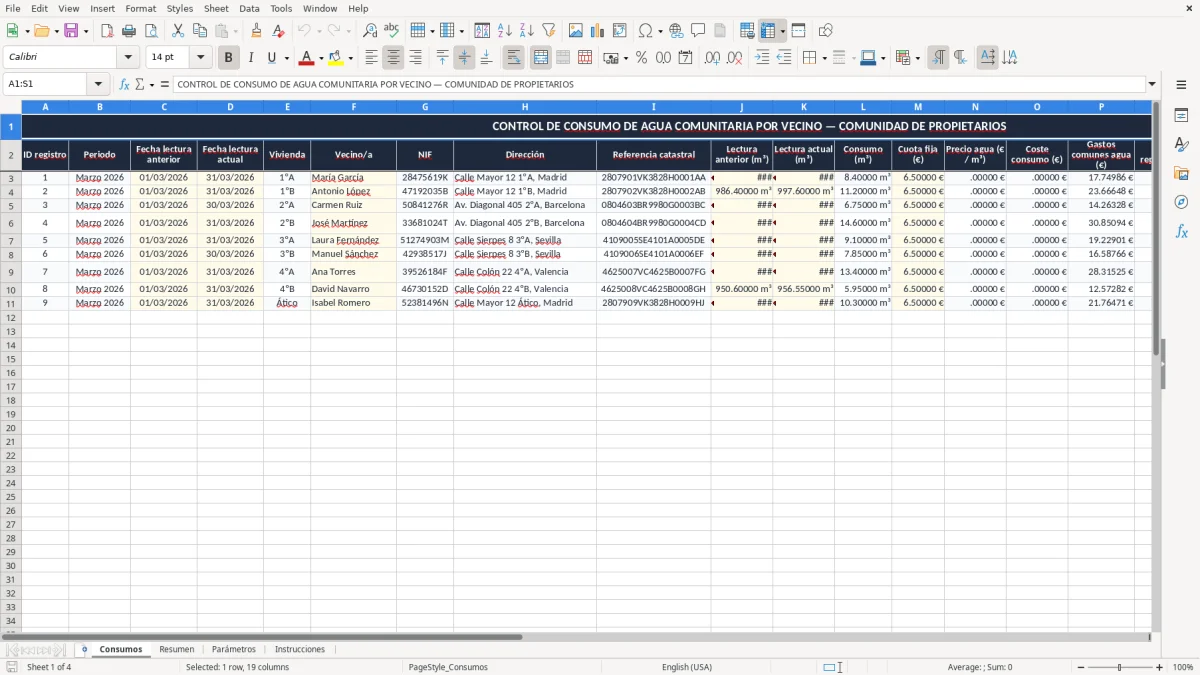
Task: Click the Save document icon
Action: click(x=71, y=31)
